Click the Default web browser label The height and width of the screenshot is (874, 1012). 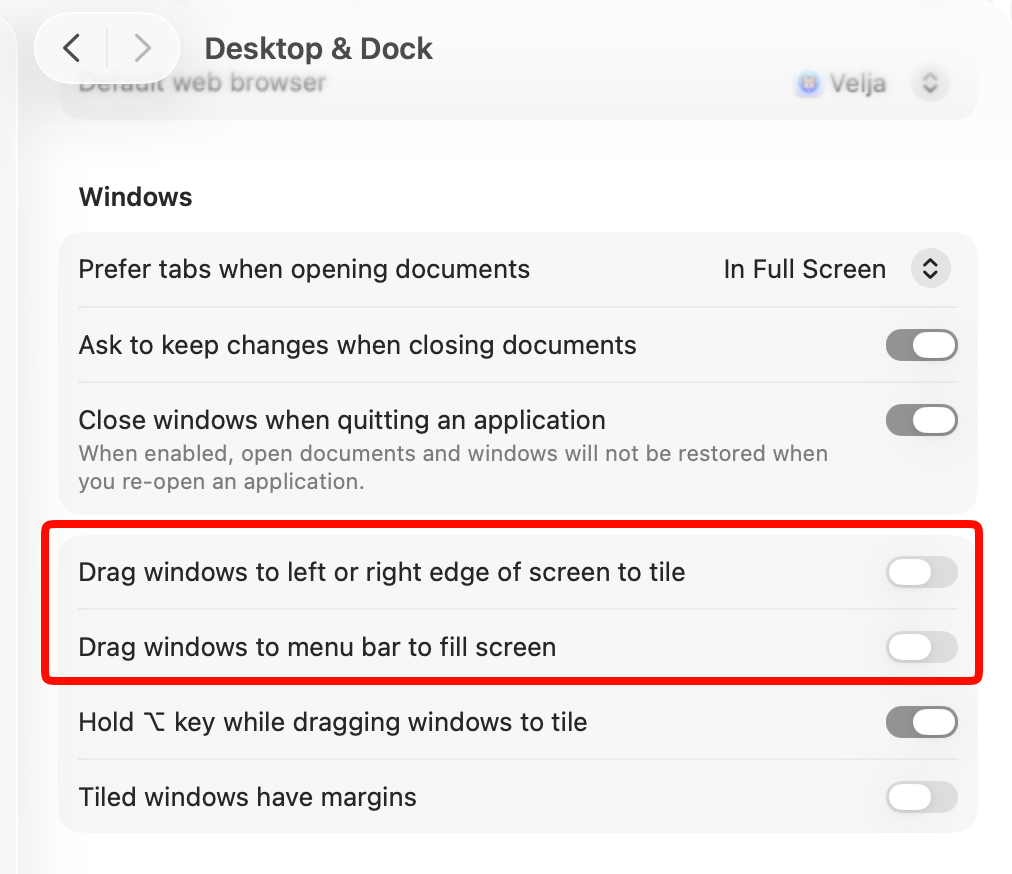pyautogui.click(x=202, y=83)
